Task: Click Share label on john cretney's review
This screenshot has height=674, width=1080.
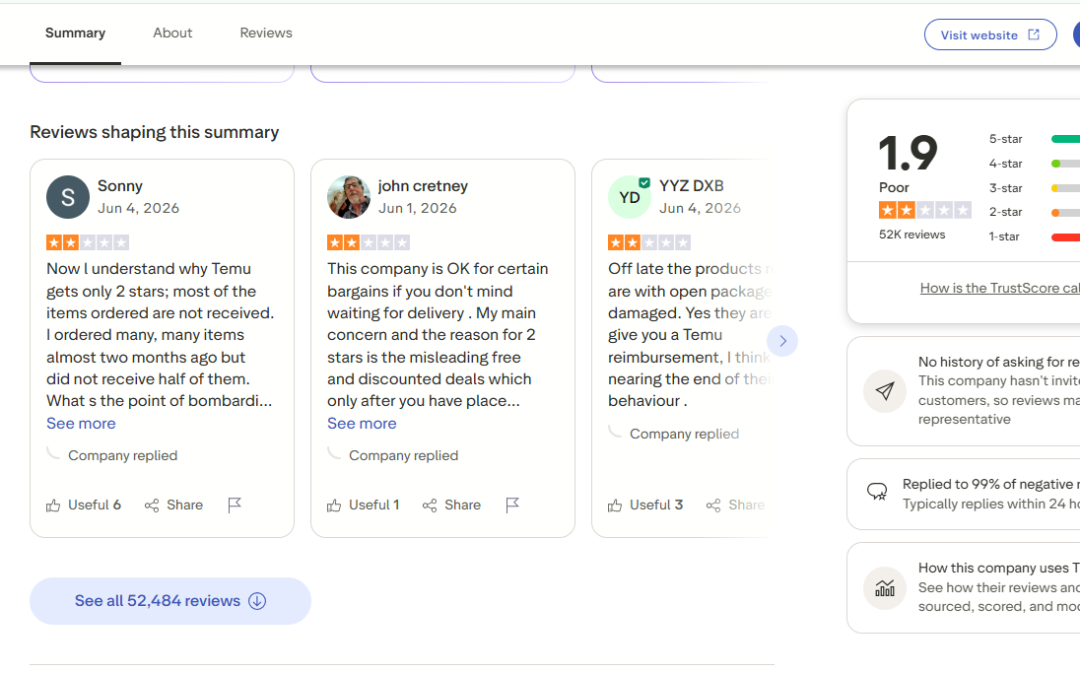Action: point(463,505)
